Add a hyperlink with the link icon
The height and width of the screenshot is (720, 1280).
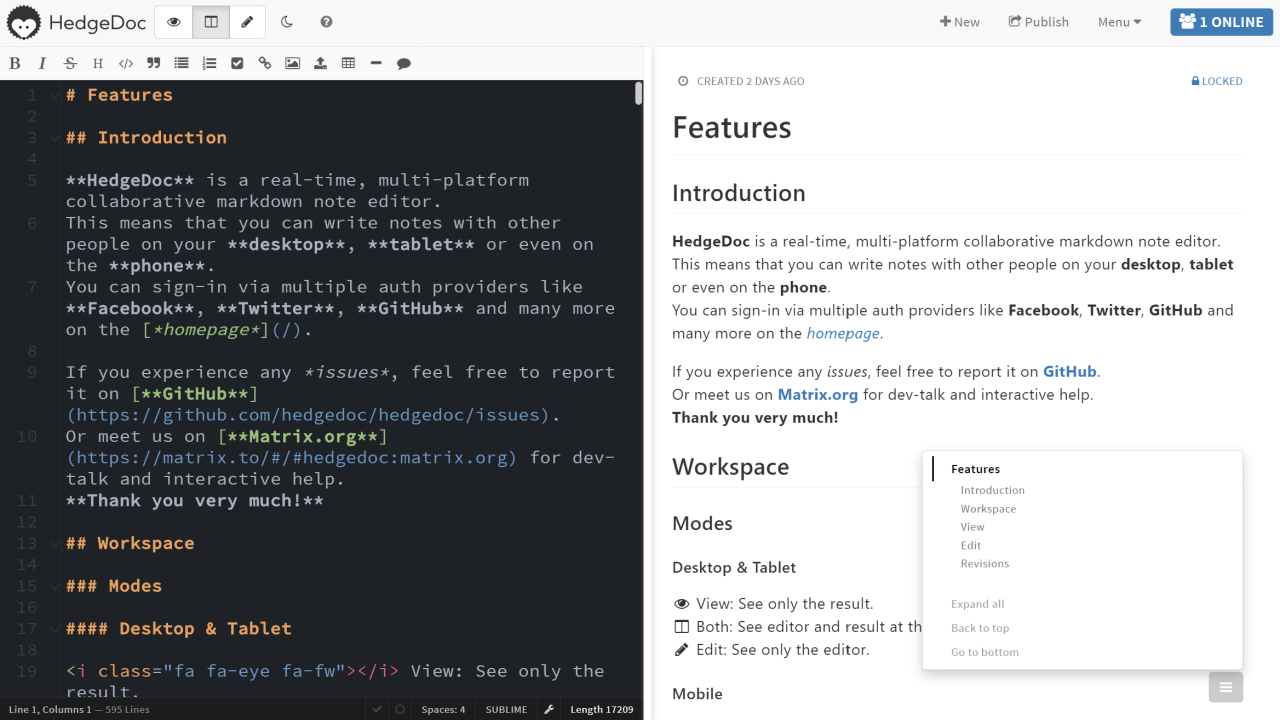click(264, 62)
